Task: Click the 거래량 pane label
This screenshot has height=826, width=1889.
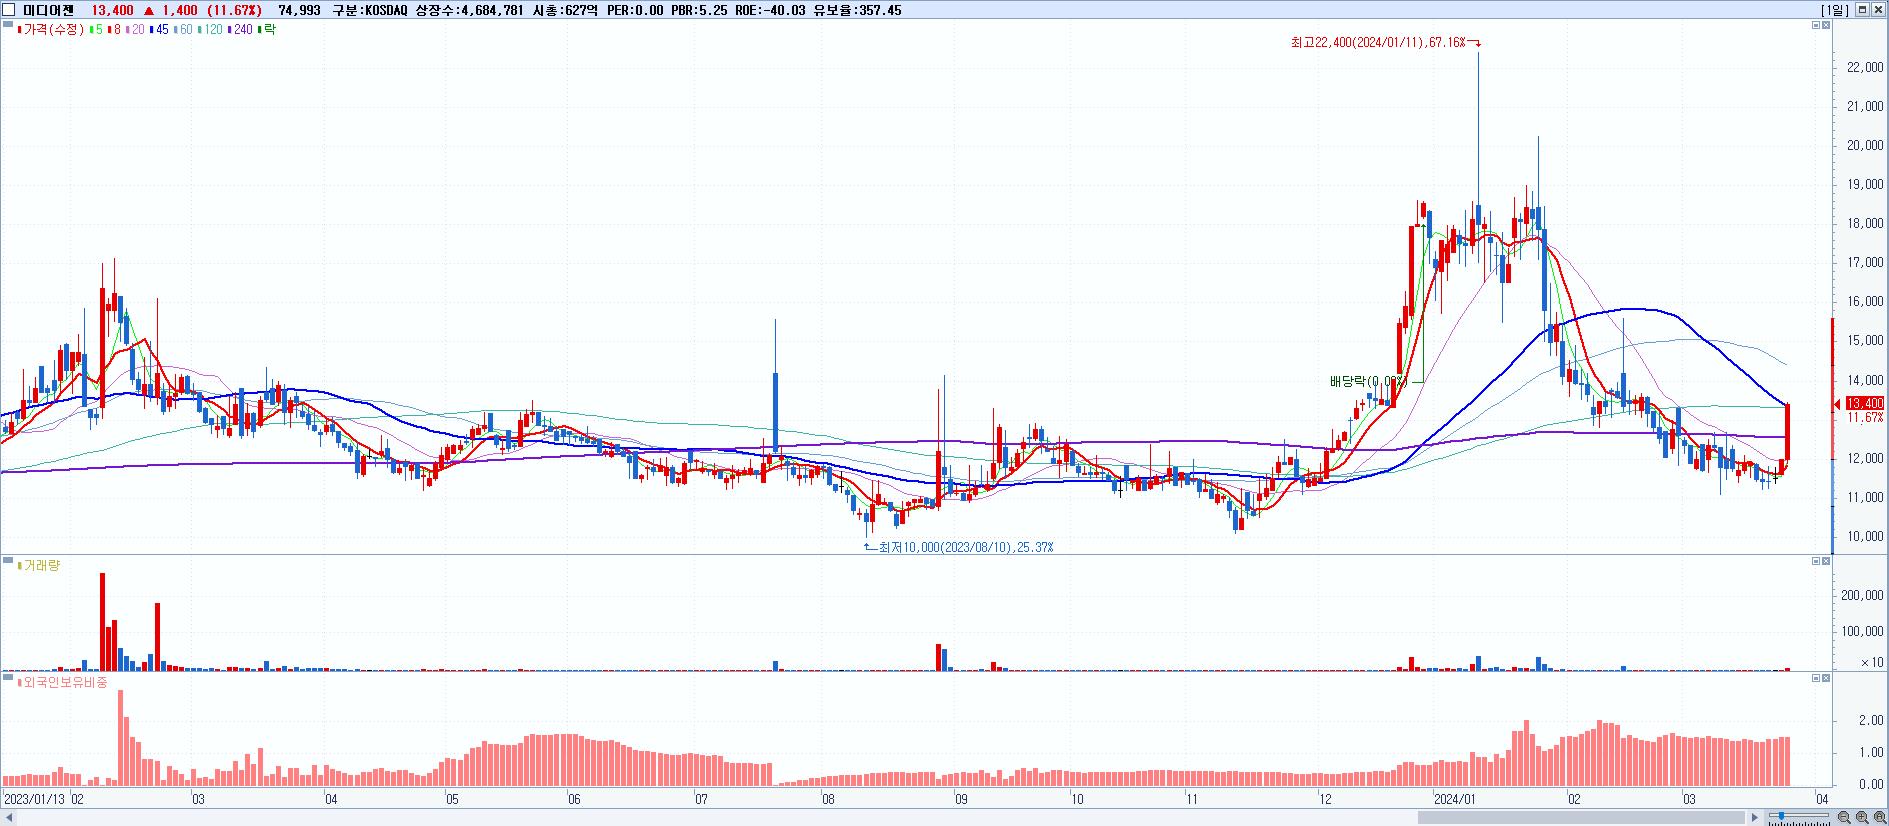Action: pos(42,566)
